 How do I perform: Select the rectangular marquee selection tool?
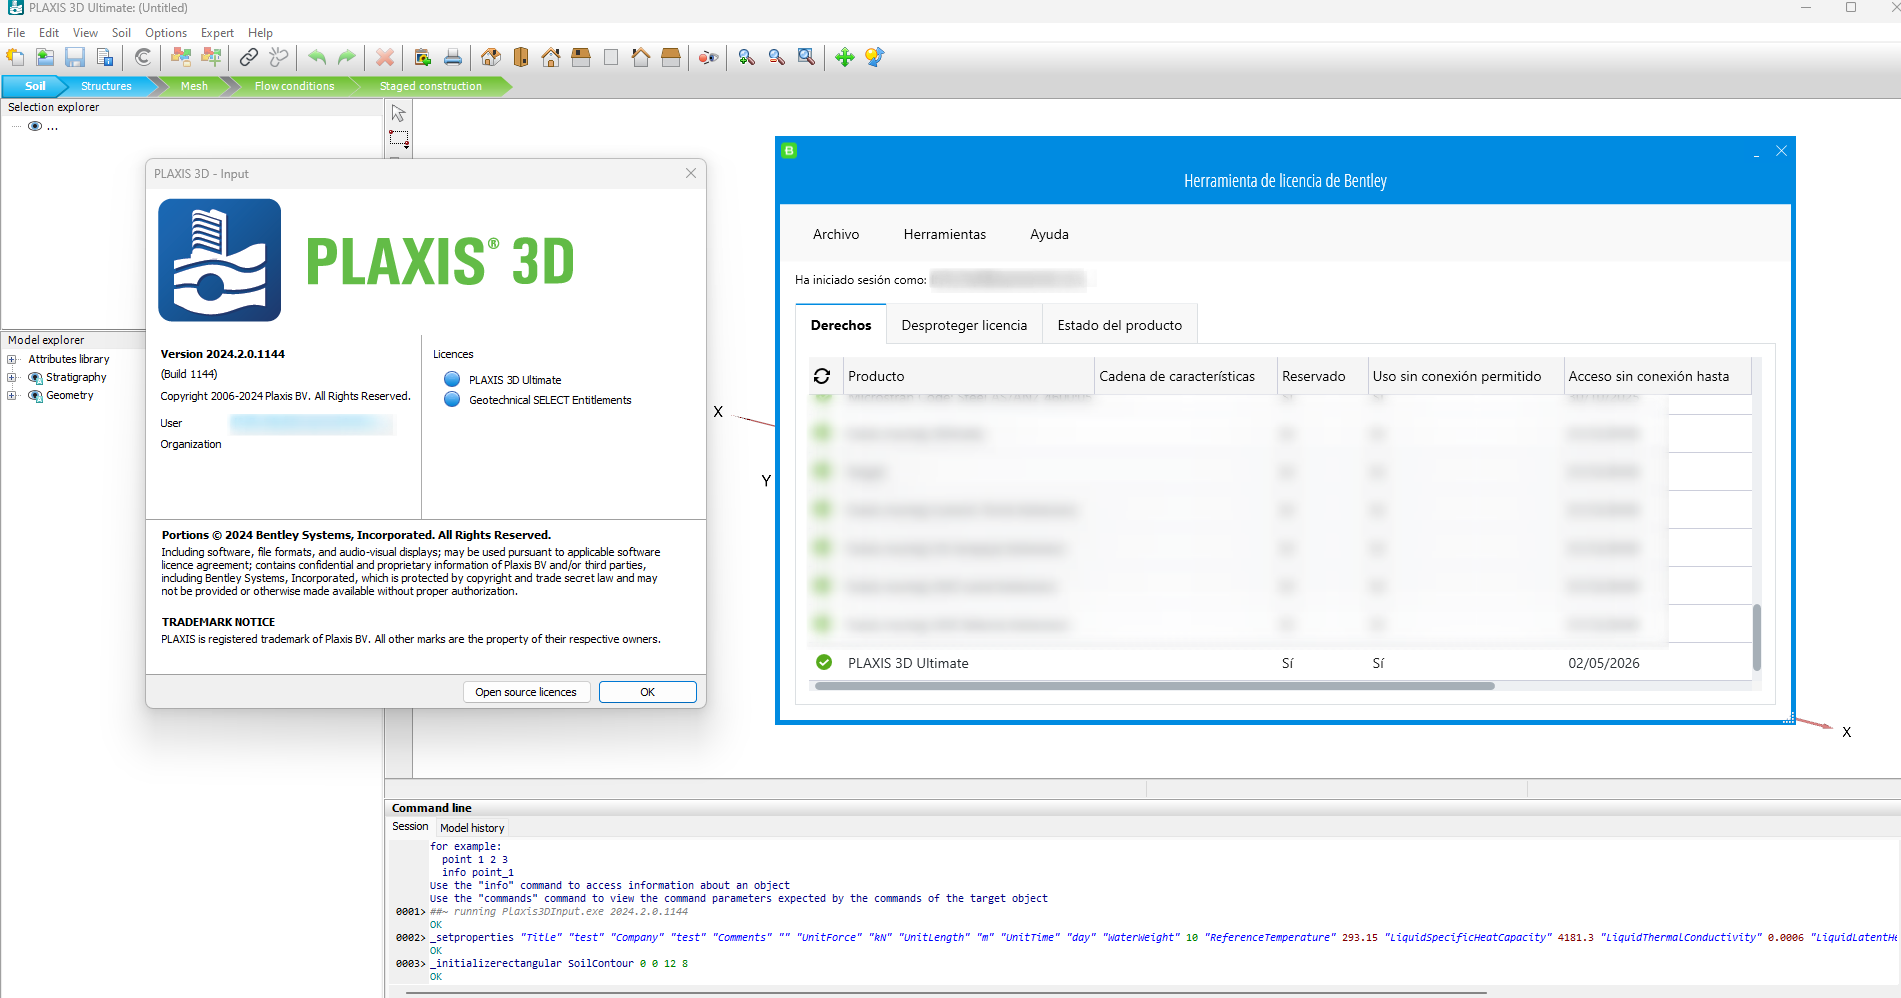[x=399, y=139]
